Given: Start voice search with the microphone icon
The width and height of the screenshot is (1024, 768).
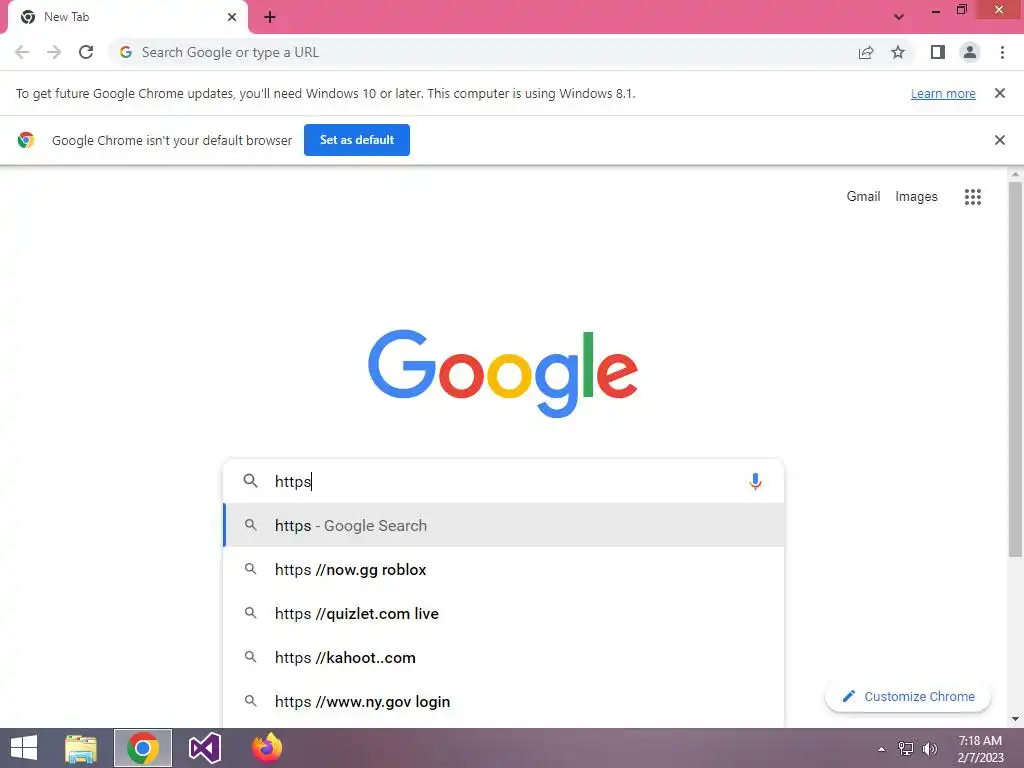Looking at the screenshot, I should point(755,481).
